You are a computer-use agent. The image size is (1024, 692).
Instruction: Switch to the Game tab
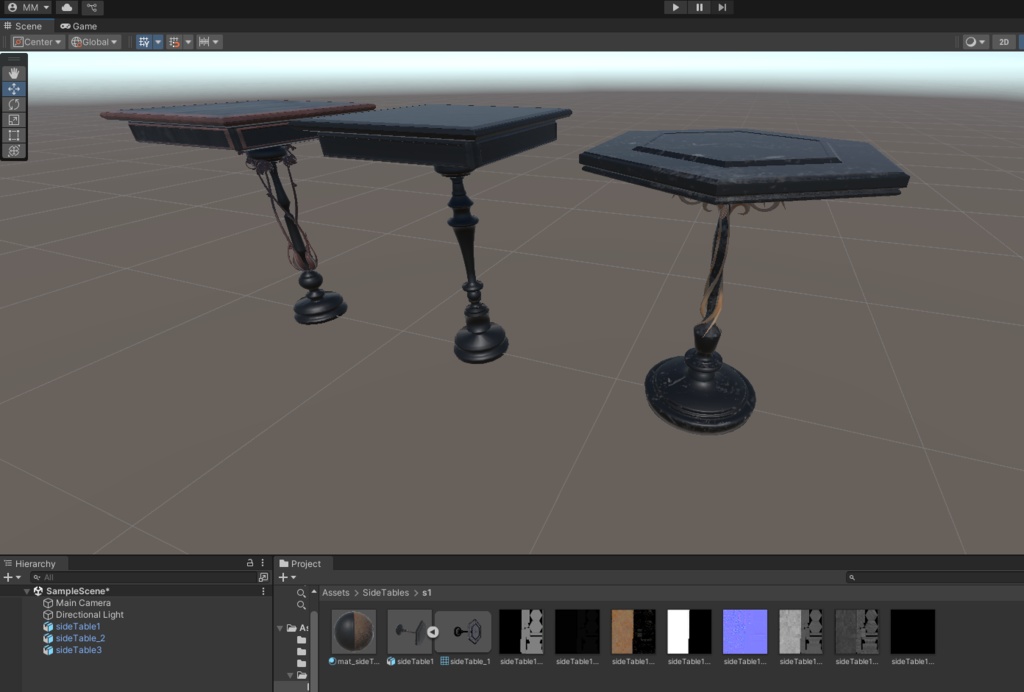79,26
